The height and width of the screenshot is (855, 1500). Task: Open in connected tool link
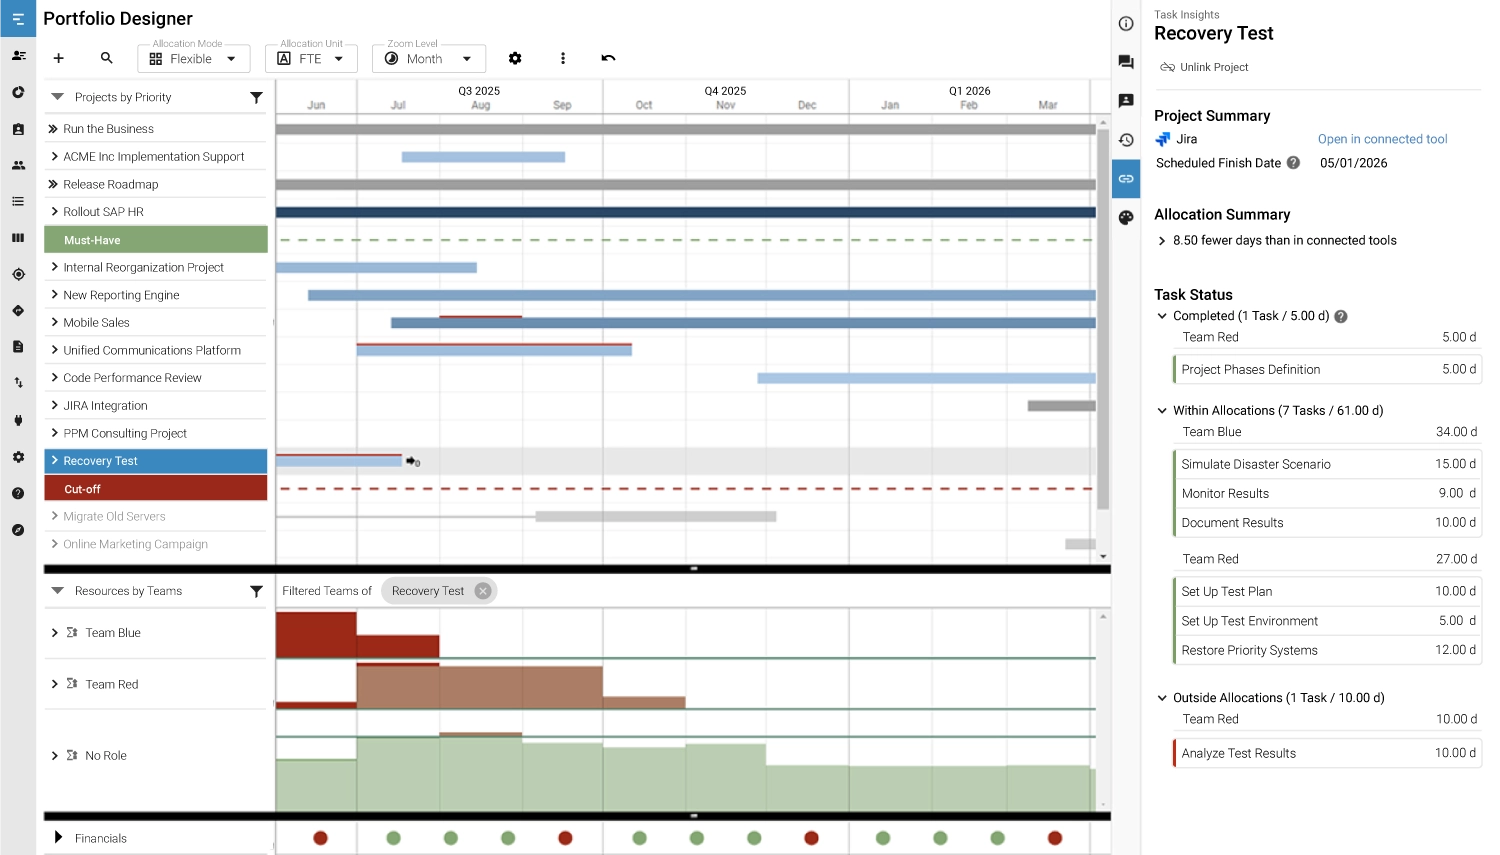point(1382,139)
